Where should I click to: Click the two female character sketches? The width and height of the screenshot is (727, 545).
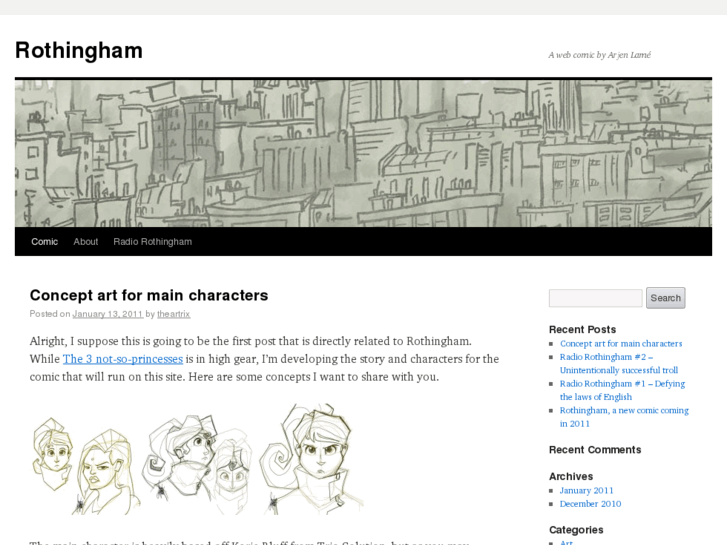click(x=85, y=465)
